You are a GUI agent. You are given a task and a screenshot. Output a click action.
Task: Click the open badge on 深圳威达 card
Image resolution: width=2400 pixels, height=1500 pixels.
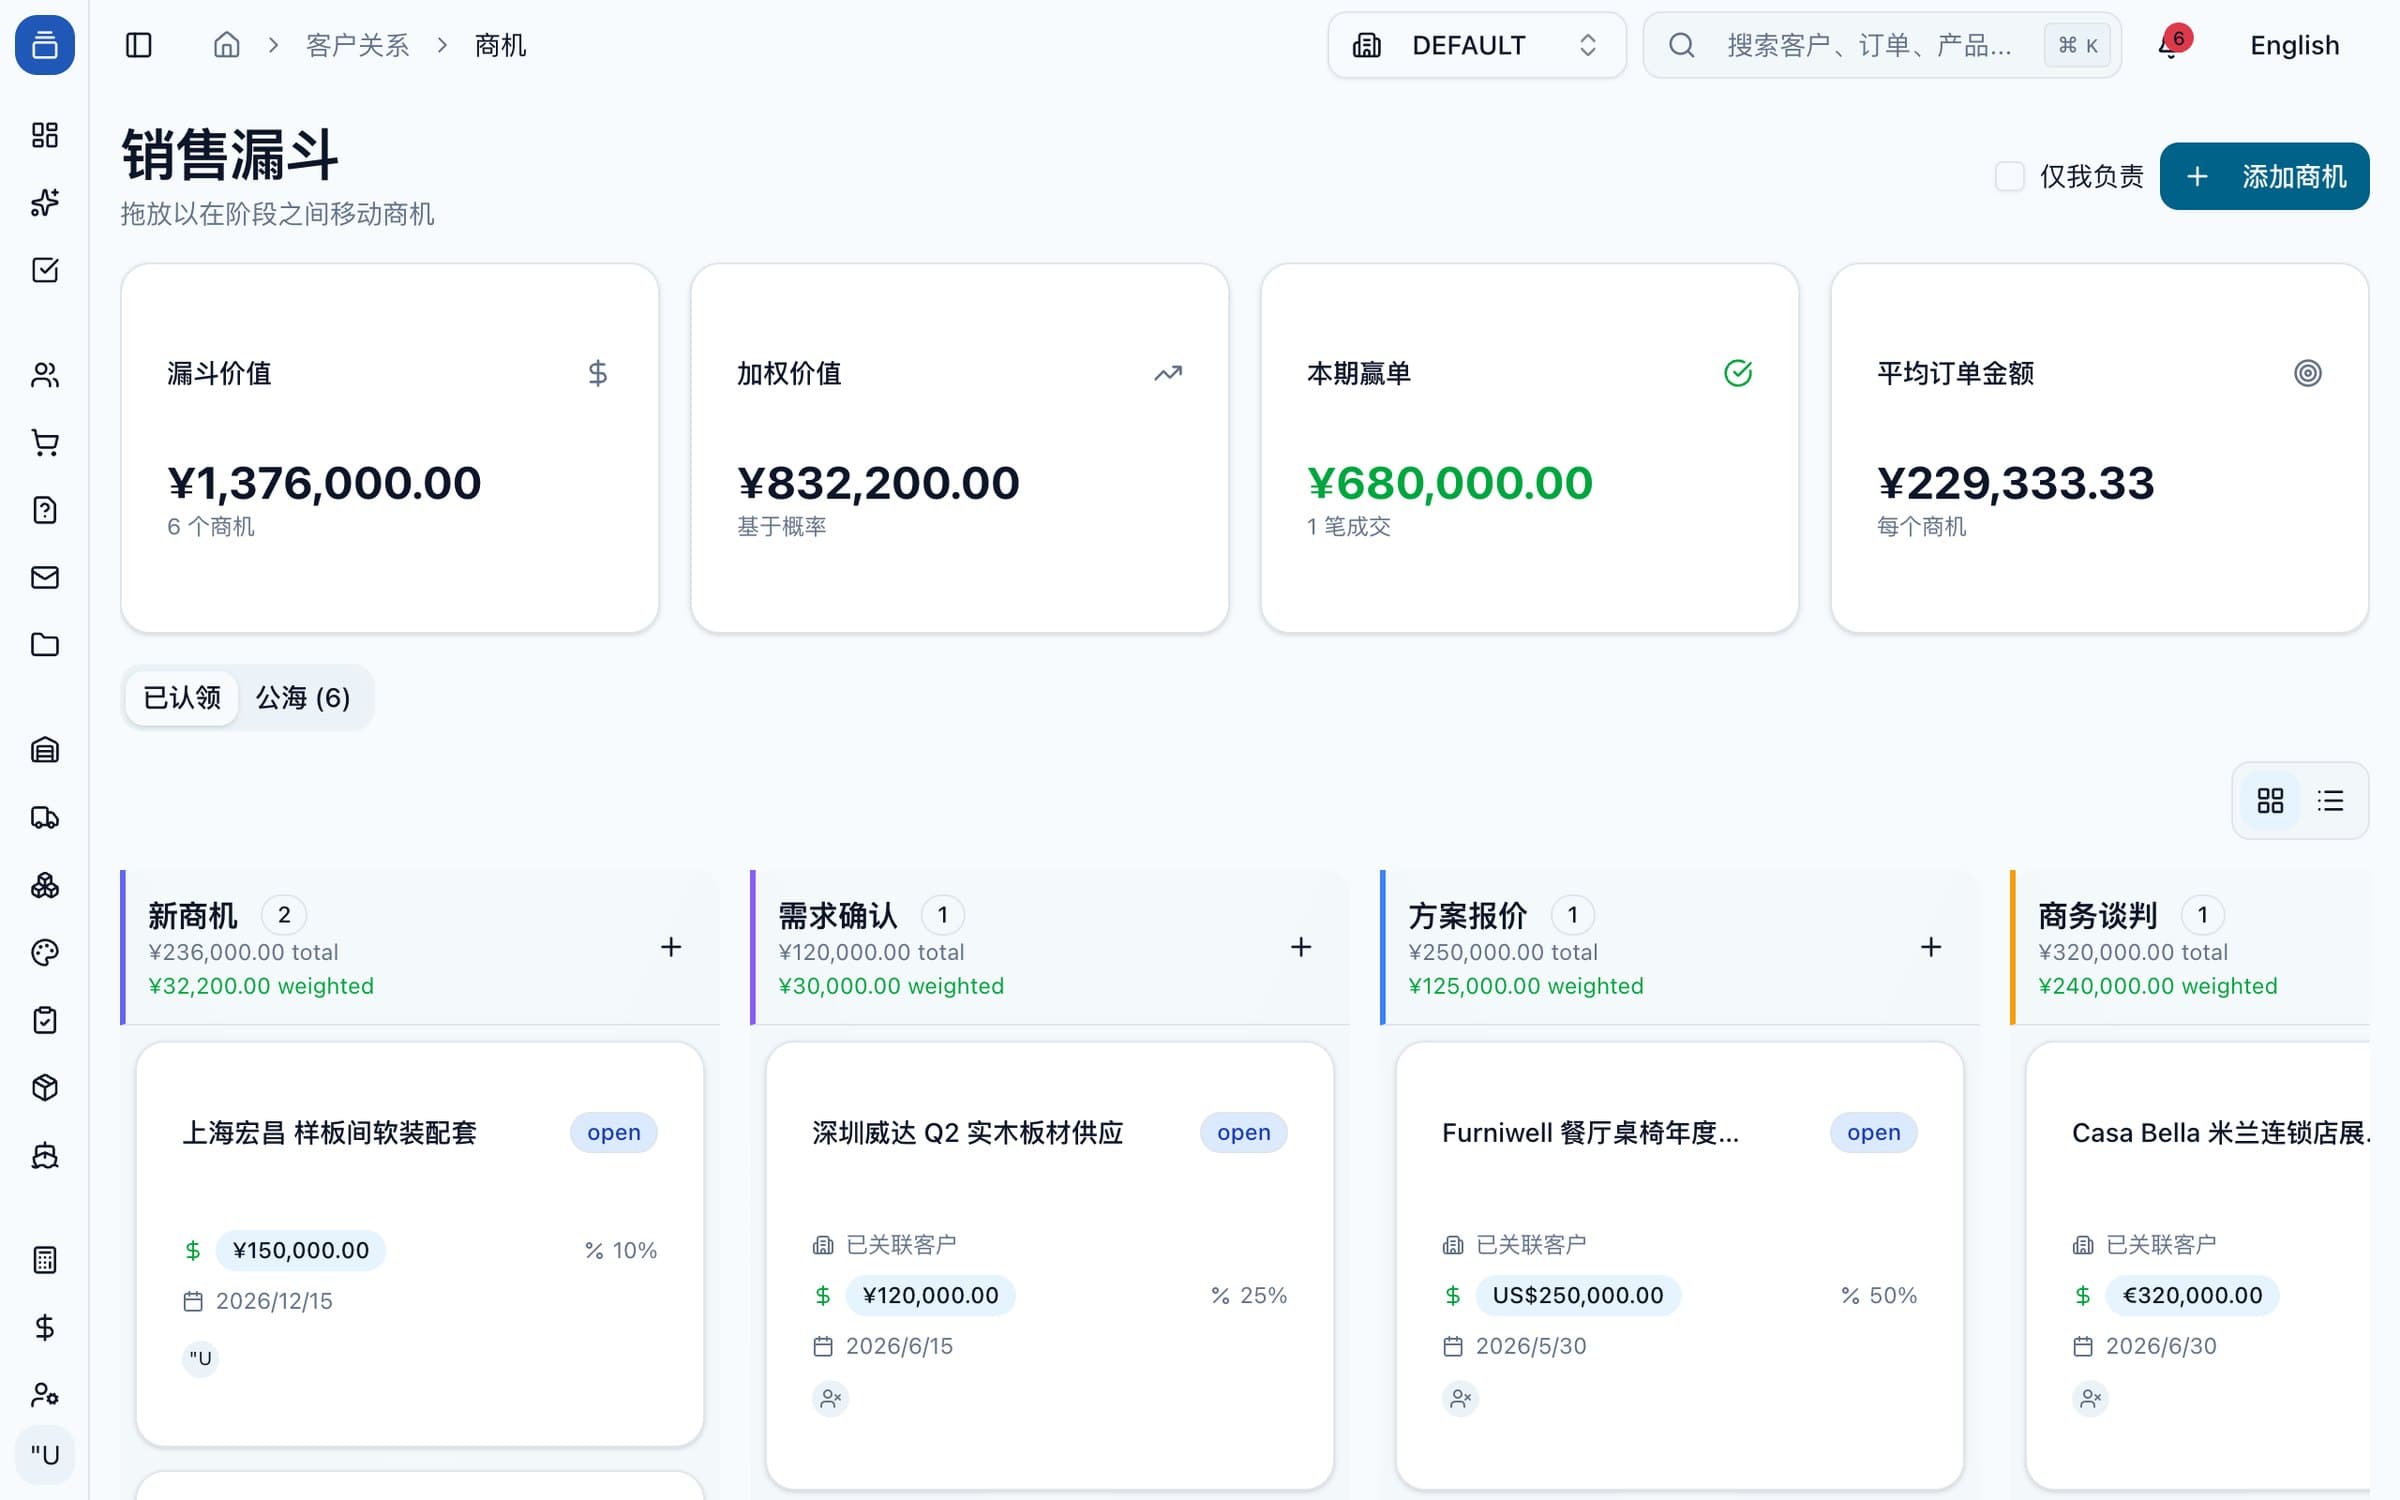pyautogui.click(x=1244, y=1132)
